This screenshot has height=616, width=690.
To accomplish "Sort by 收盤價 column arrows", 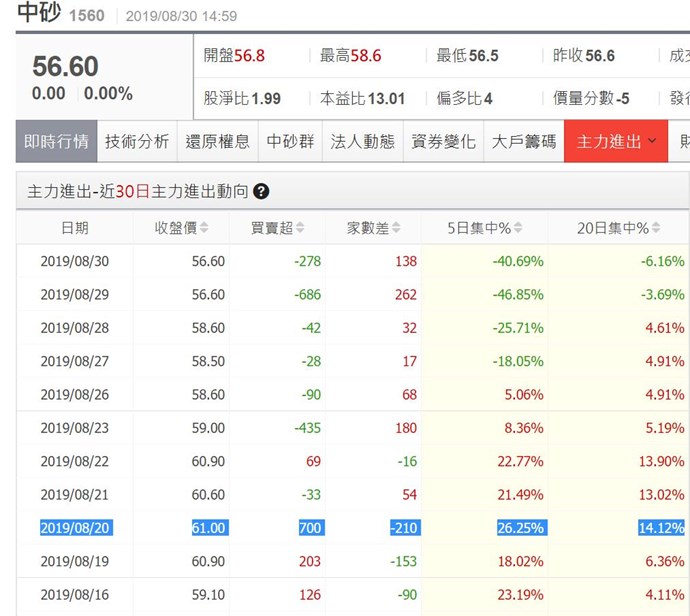I will point(204,229).
